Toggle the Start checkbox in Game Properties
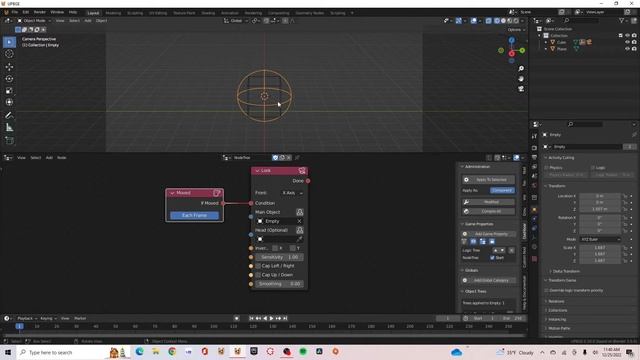 492,258
